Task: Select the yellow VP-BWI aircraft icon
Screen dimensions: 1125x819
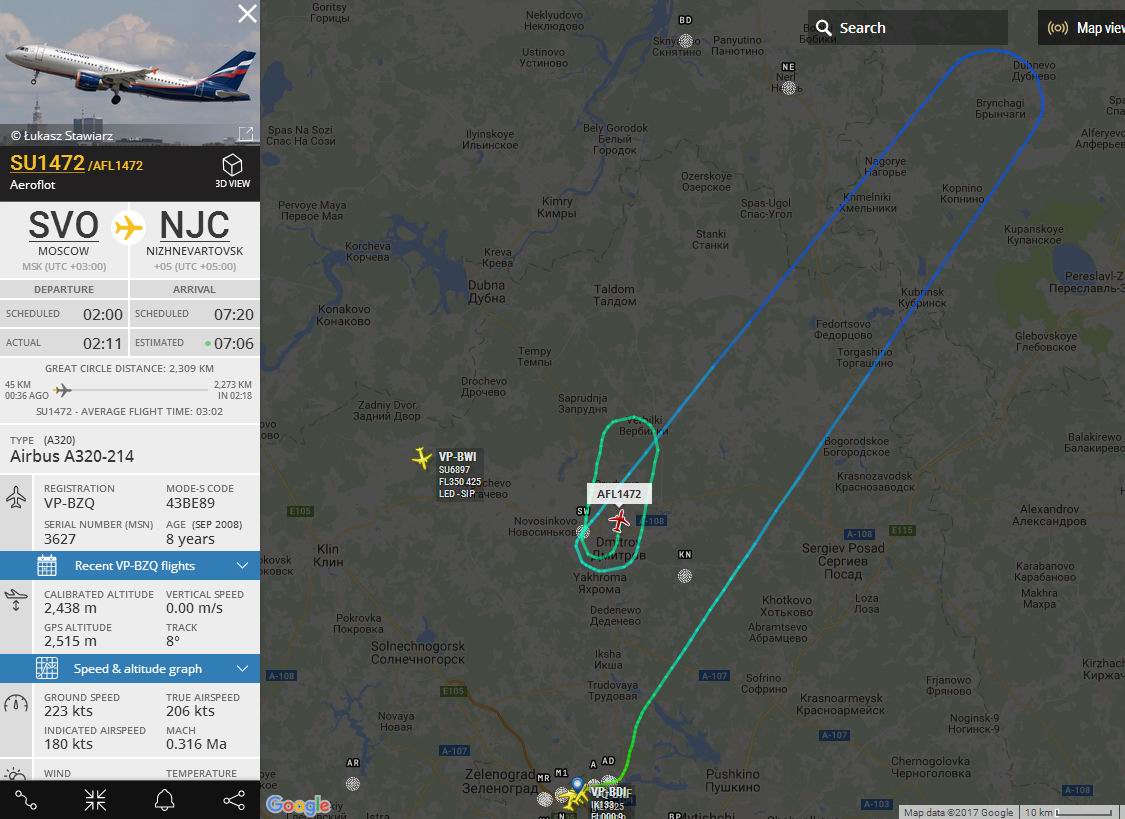Action: [422, 458]
